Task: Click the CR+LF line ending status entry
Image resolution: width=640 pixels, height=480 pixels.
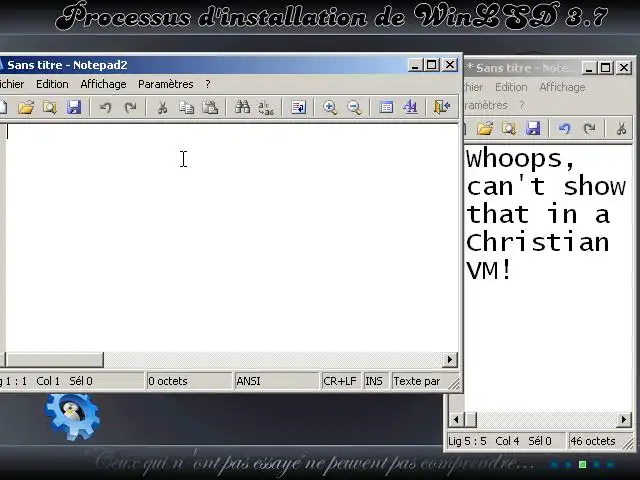Action: click(340, 381)
